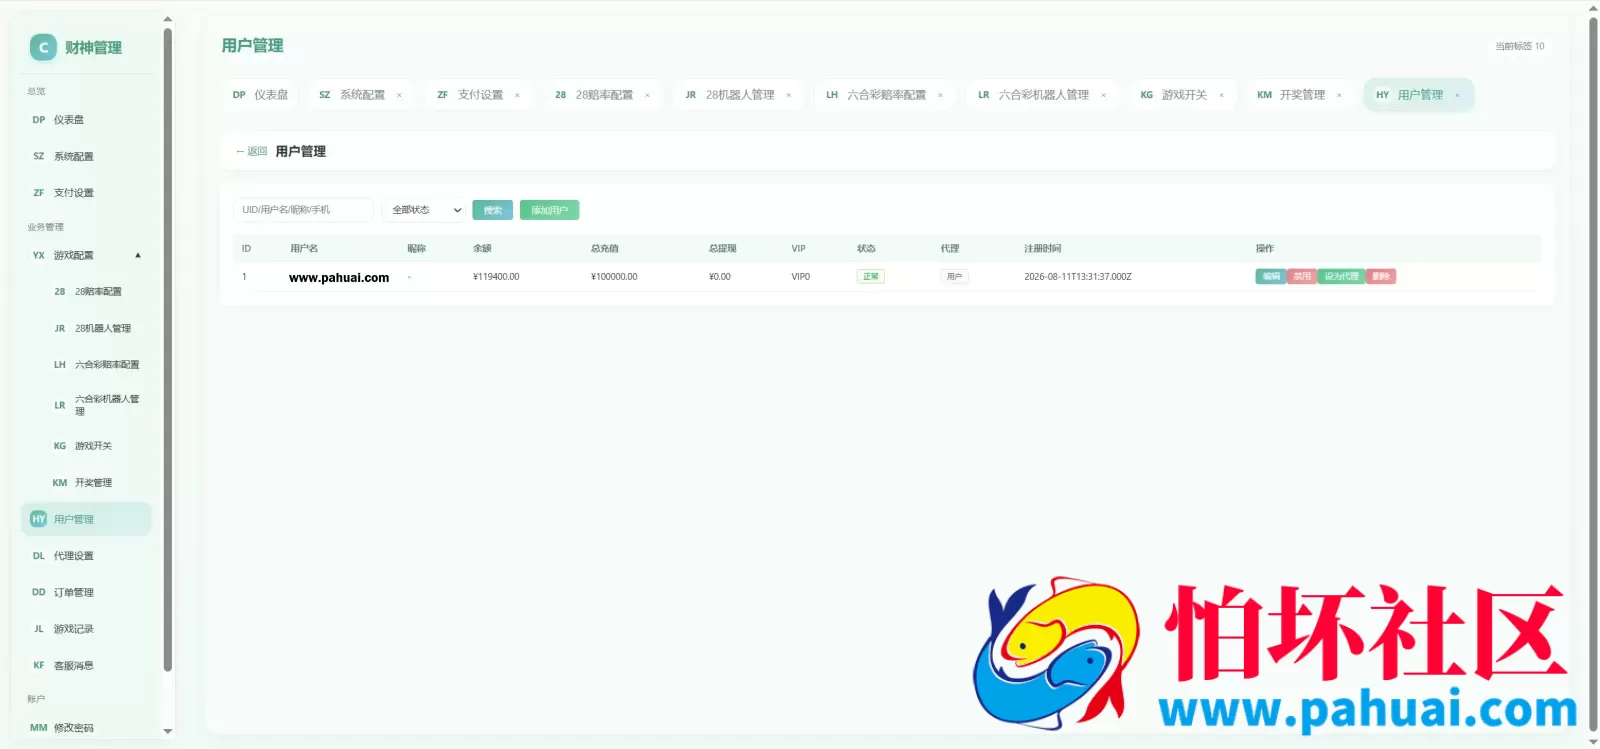Viewport: 1600px width, 749px height.
Task: Click the ¥119400.00 balance cell
Action: [496, 277]
